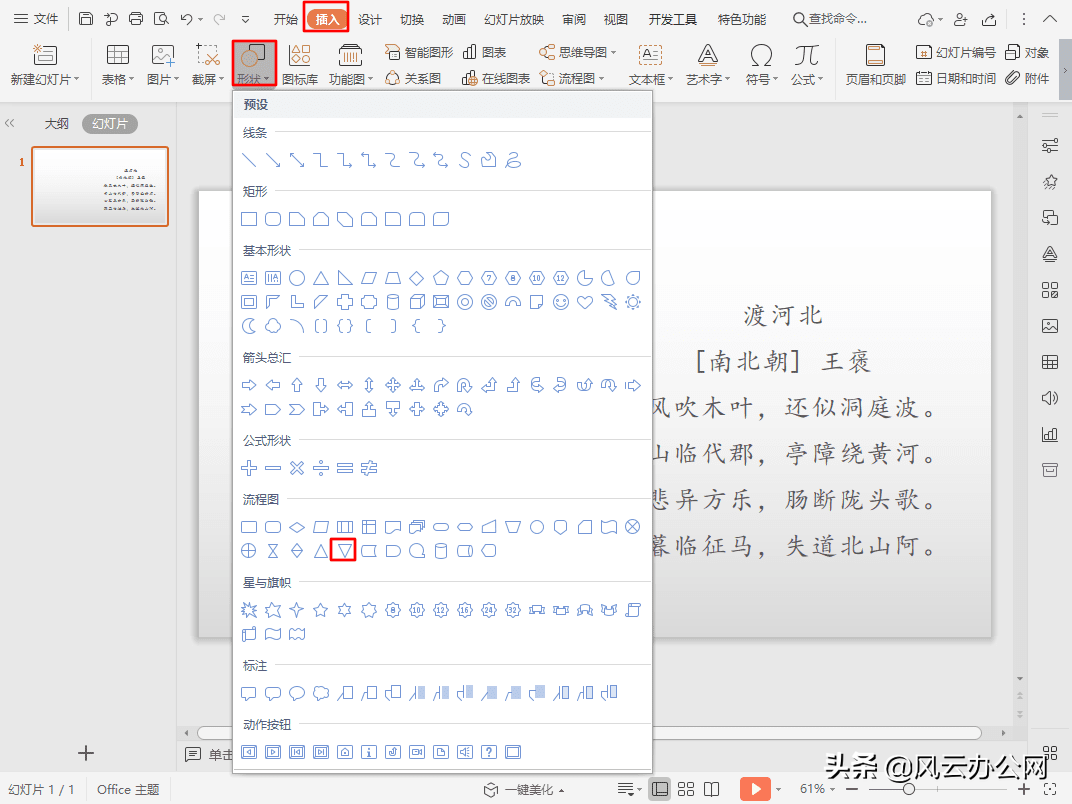Start slideshow with the orange play button

click(x=756, y=789)
